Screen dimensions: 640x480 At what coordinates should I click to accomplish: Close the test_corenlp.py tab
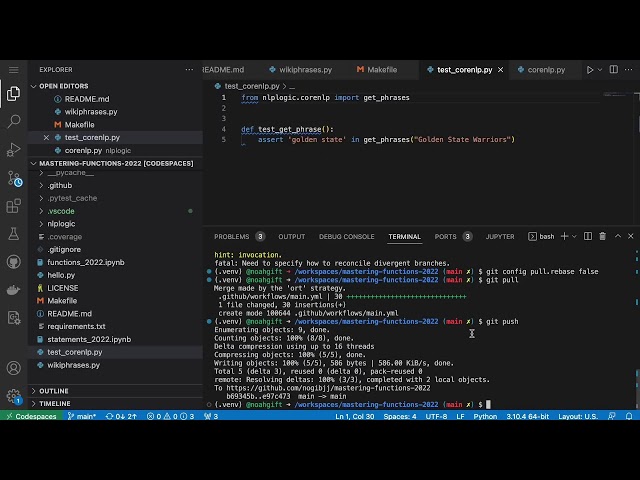pyautogui.click(x=500, y=70)
